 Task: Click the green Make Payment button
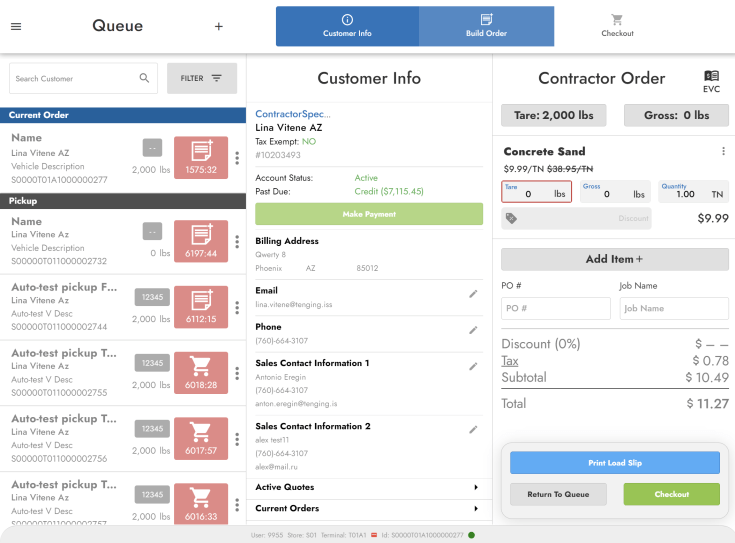coord(369,214)
